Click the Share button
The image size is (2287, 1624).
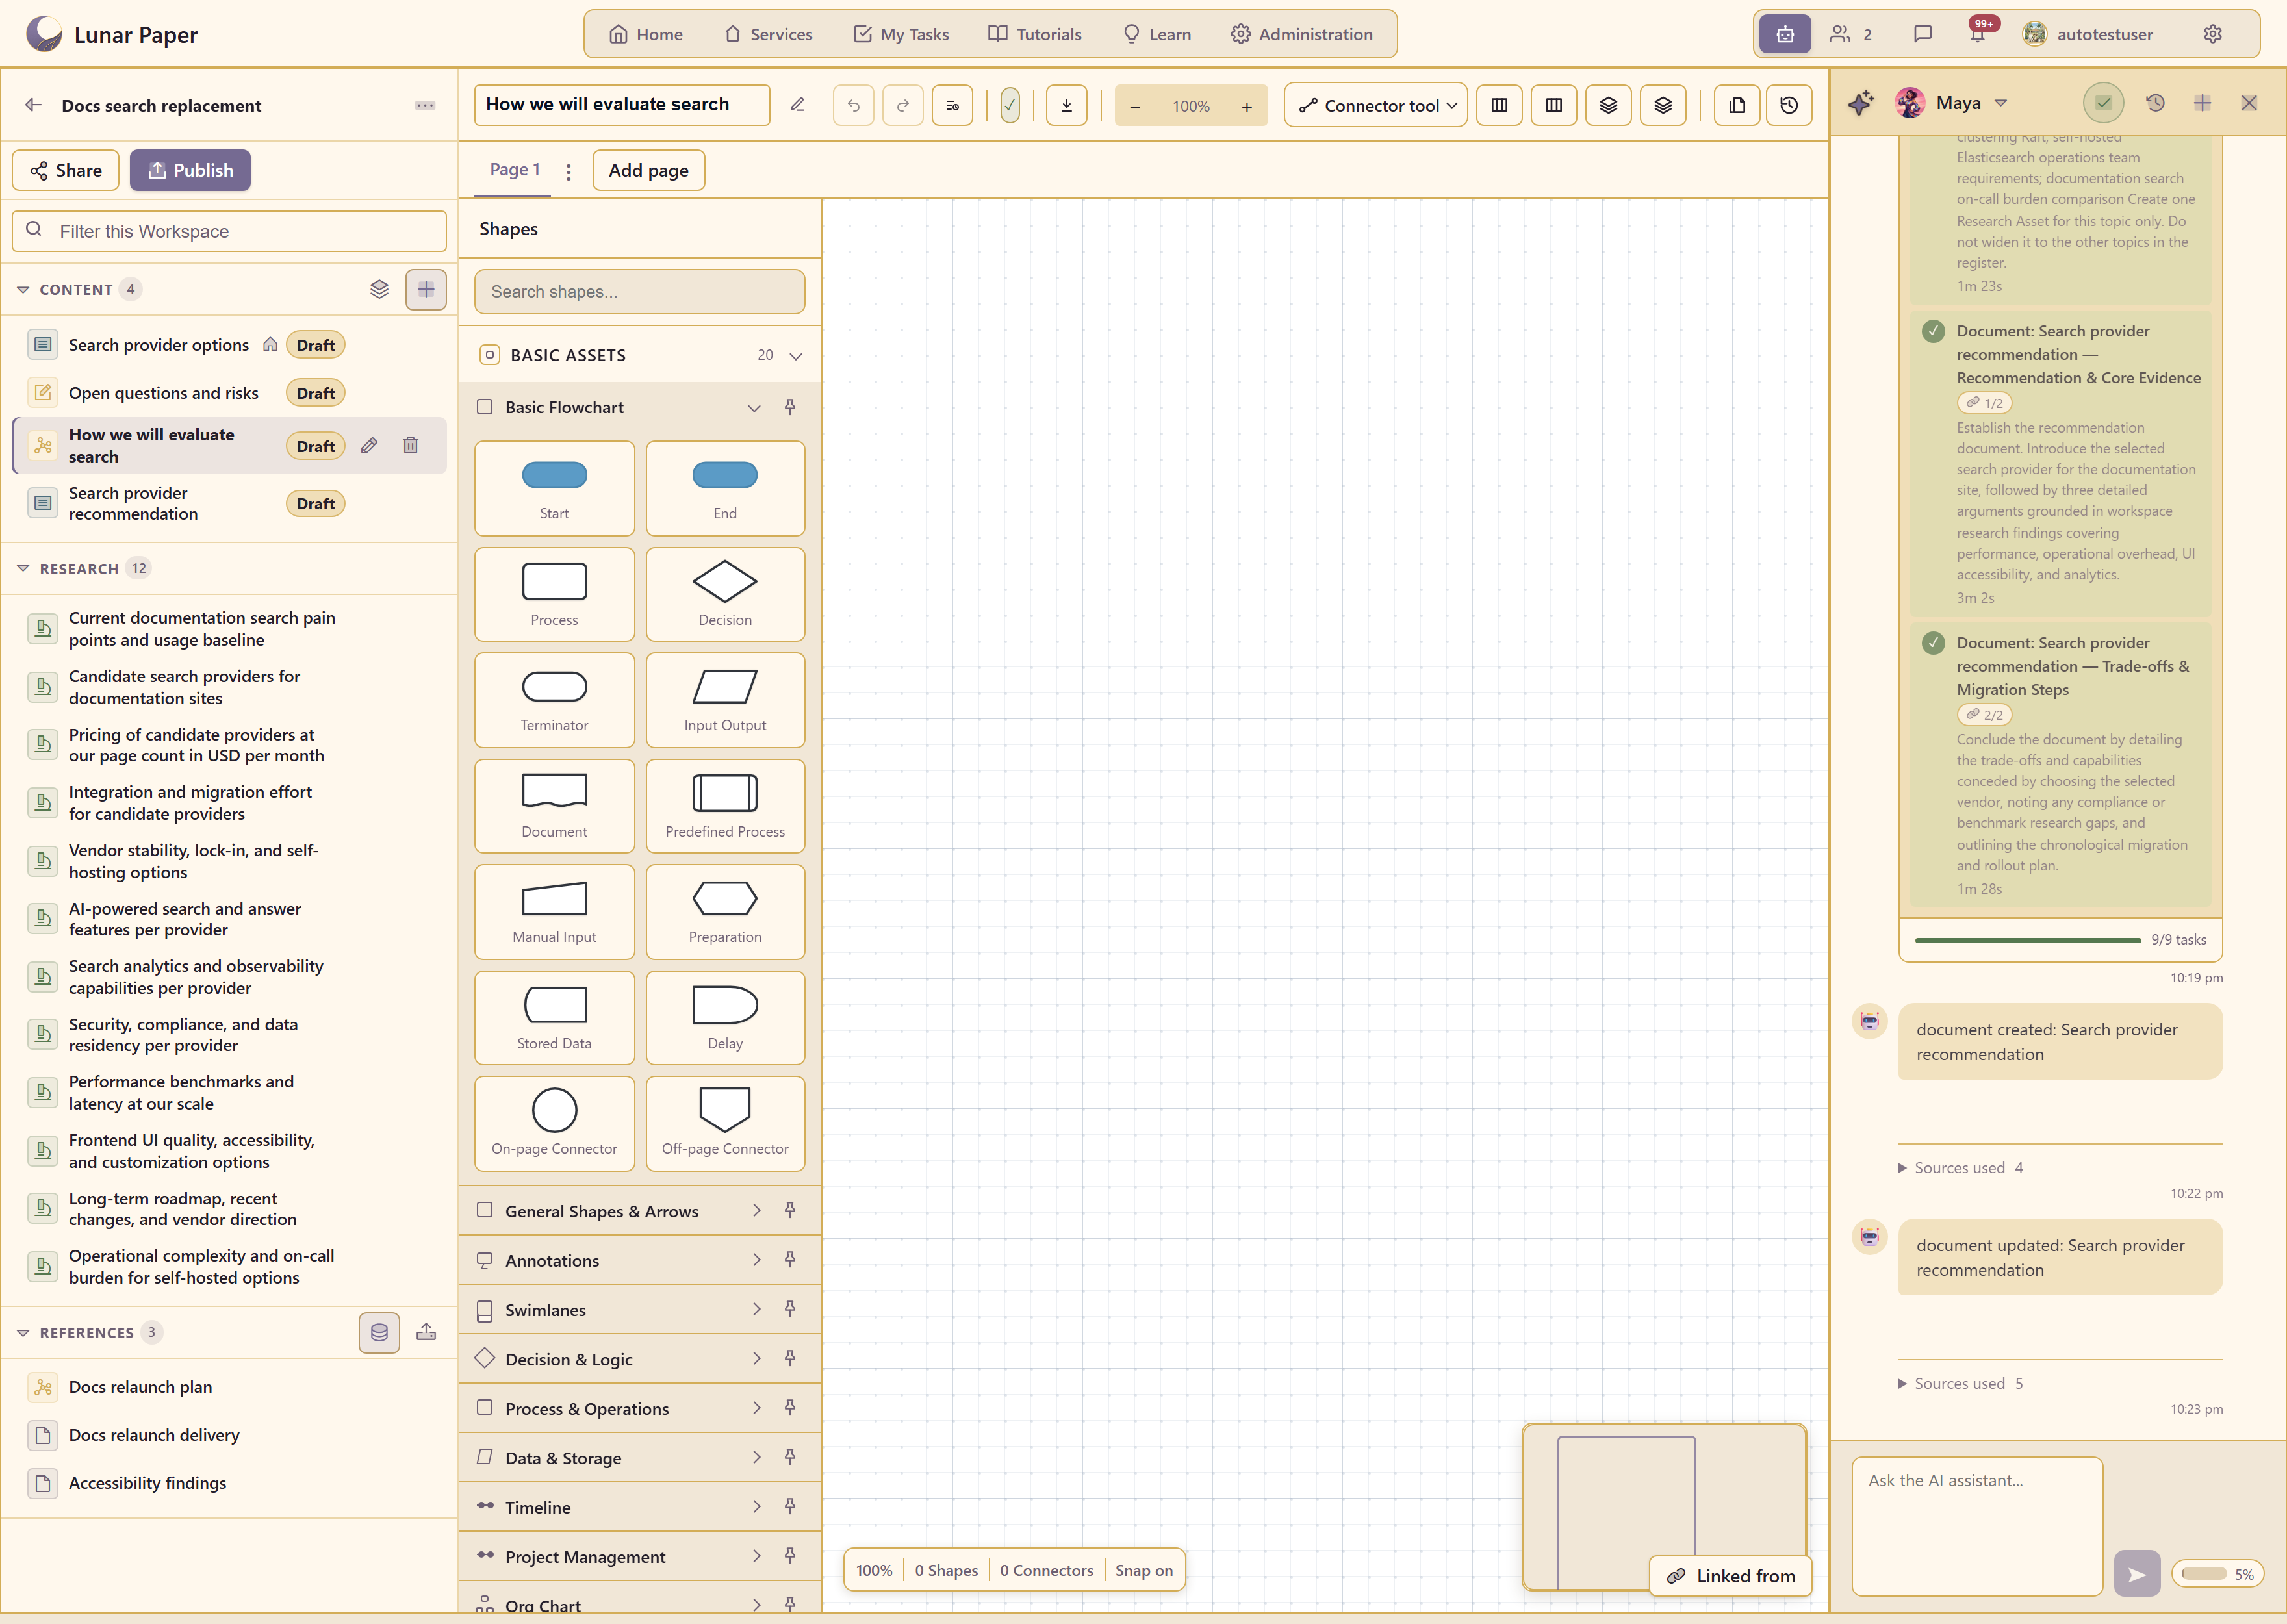click(65, 170)
